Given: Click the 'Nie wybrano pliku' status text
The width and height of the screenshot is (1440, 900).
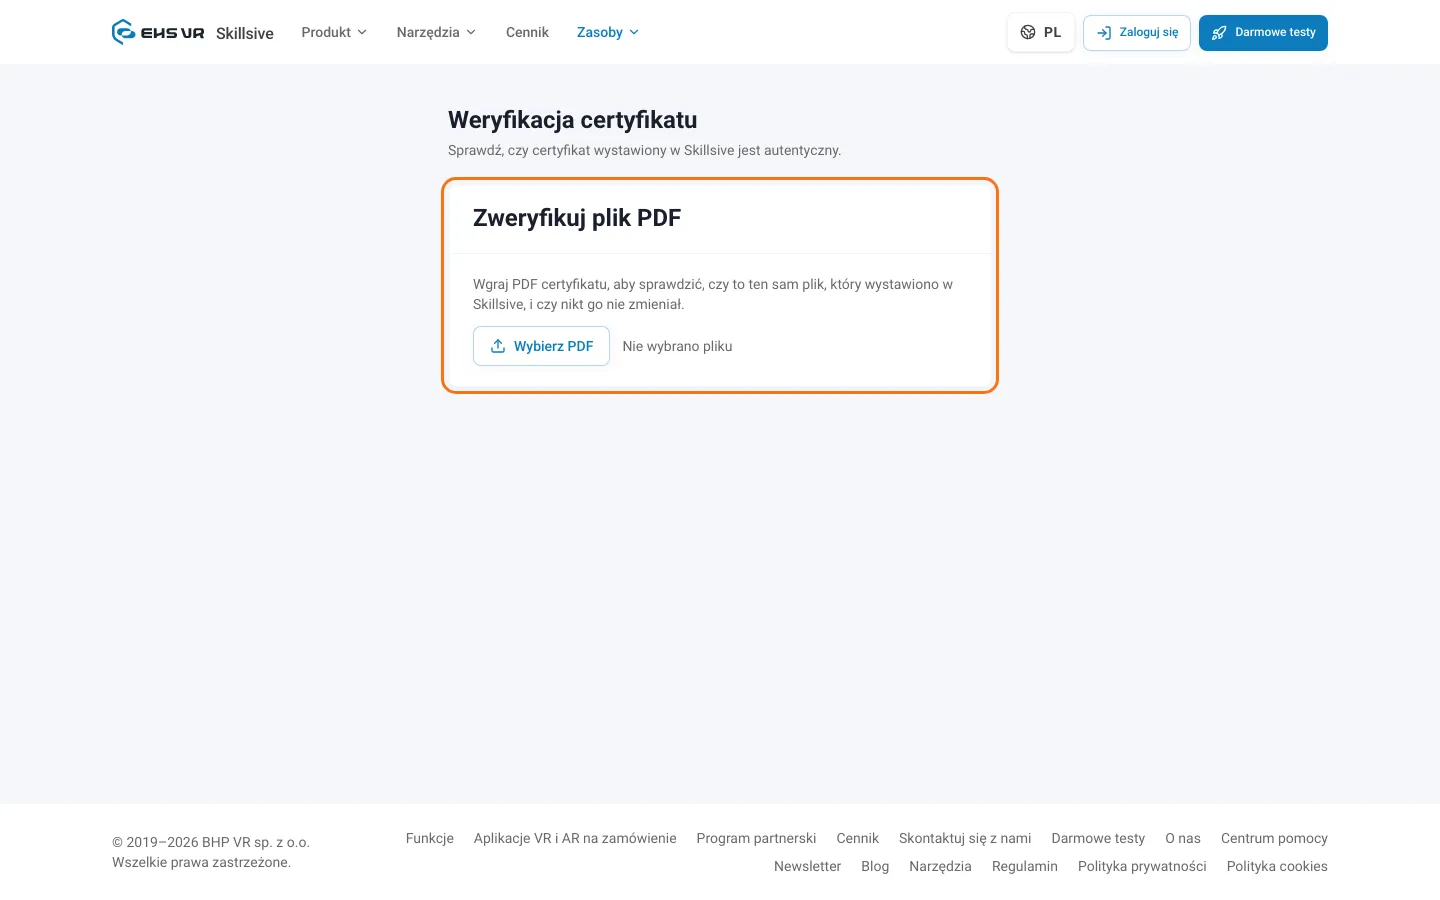Looking at the screenshot, I should point(677,346).
